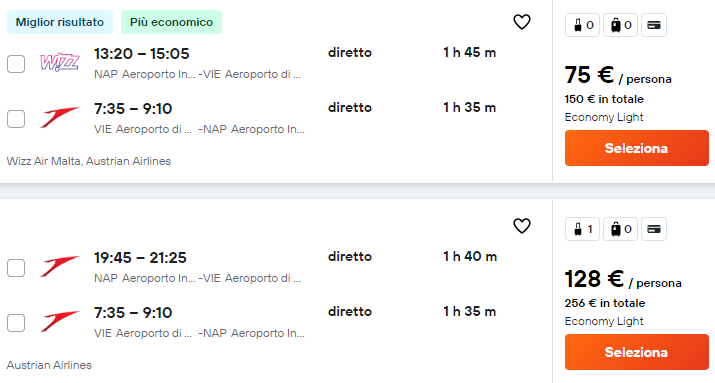Open the 19:45 – 21:25 flight details
The image size is (715, 383).
140,258
